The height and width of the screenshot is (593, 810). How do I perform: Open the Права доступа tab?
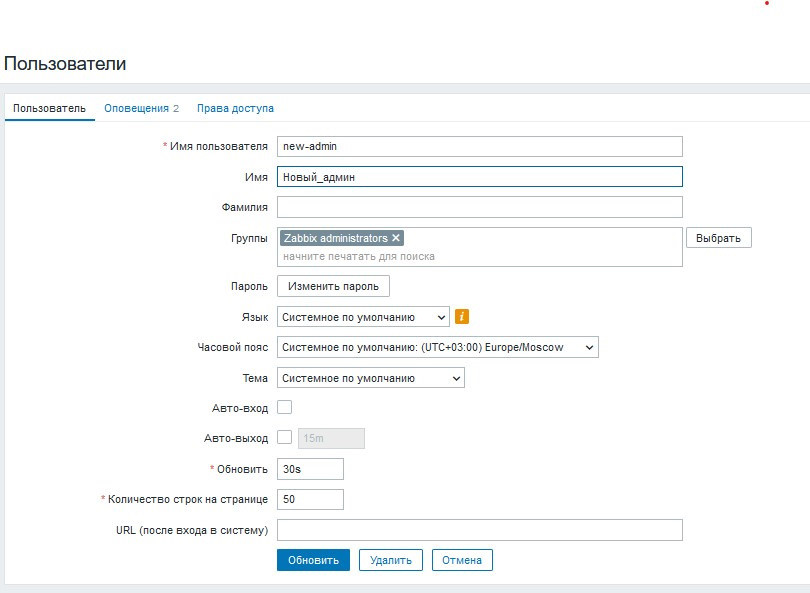click(235, 108)
